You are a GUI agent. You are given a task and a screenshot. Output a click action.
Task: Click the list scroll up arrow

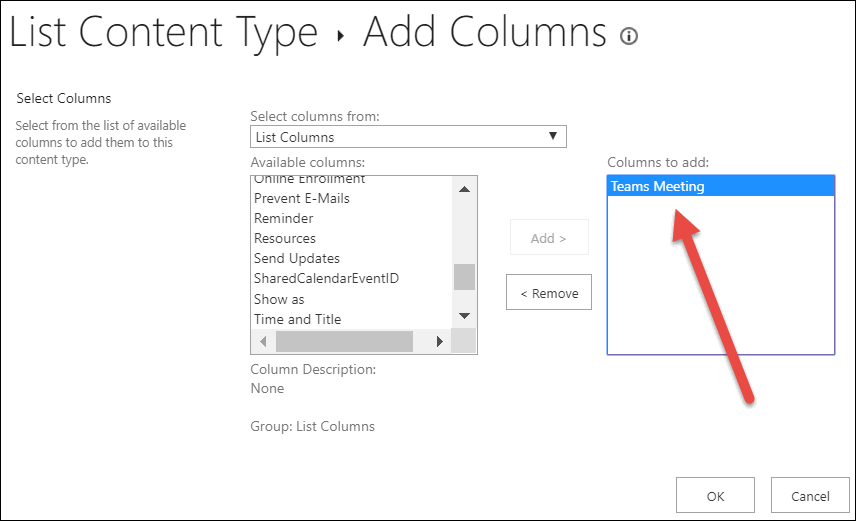pos(465,190)
